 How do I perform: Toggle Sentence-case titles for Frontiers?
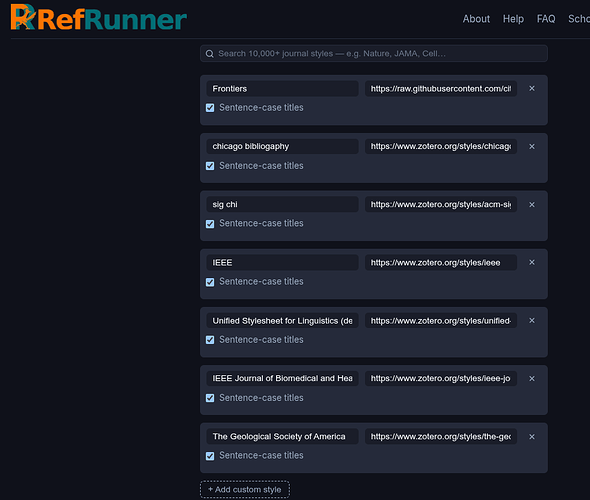[x=210, y=108]
